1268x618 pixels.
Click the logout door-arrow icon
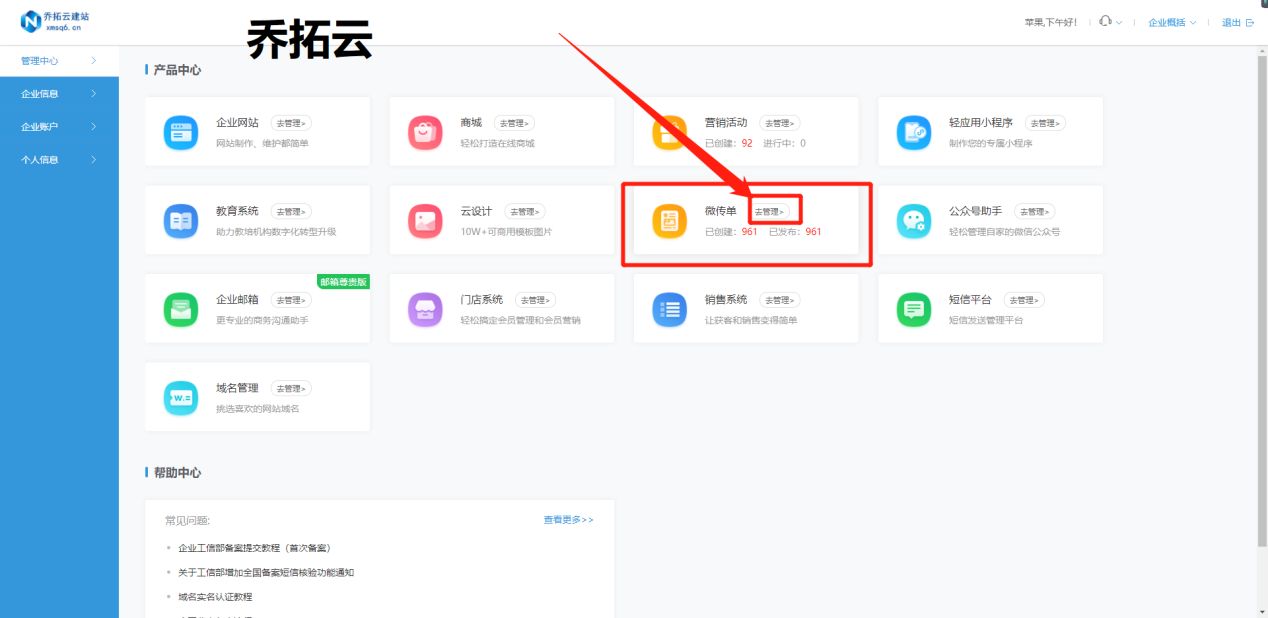pos(1250,22)
